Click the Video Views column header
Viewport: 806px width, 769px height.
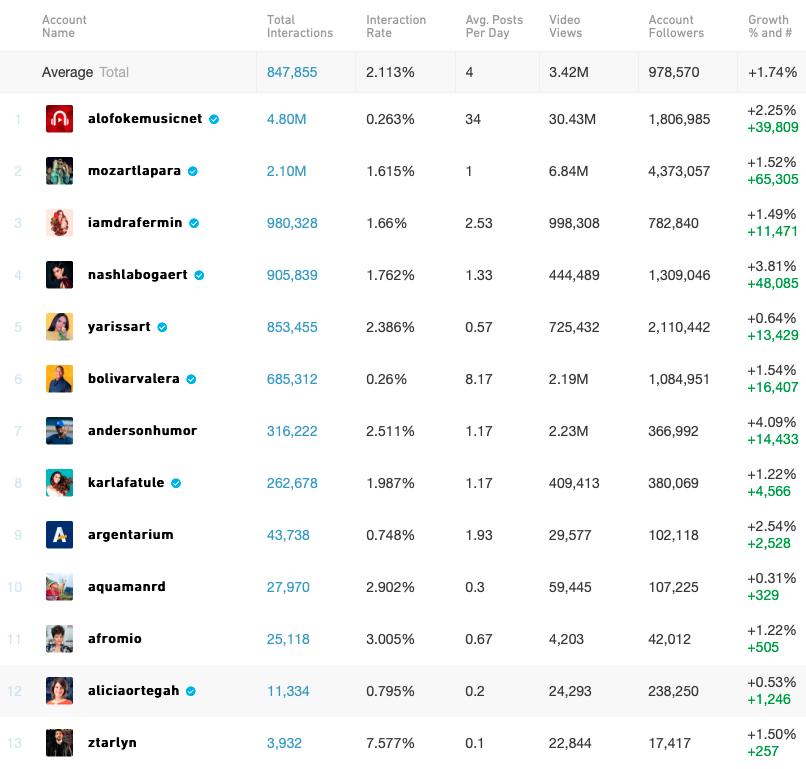tap(565, 26)
